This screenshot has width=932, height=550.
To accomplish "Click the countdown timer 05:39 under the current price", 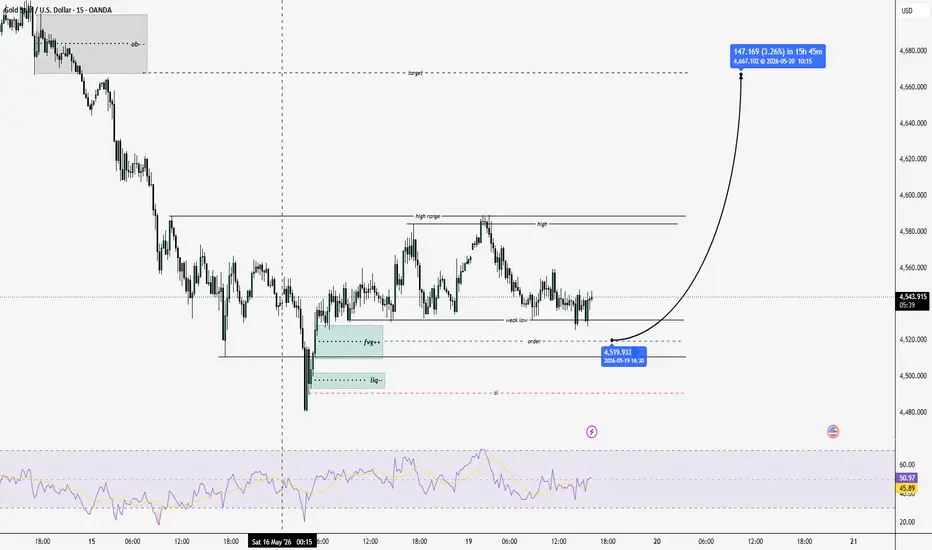I will (907, 305).
